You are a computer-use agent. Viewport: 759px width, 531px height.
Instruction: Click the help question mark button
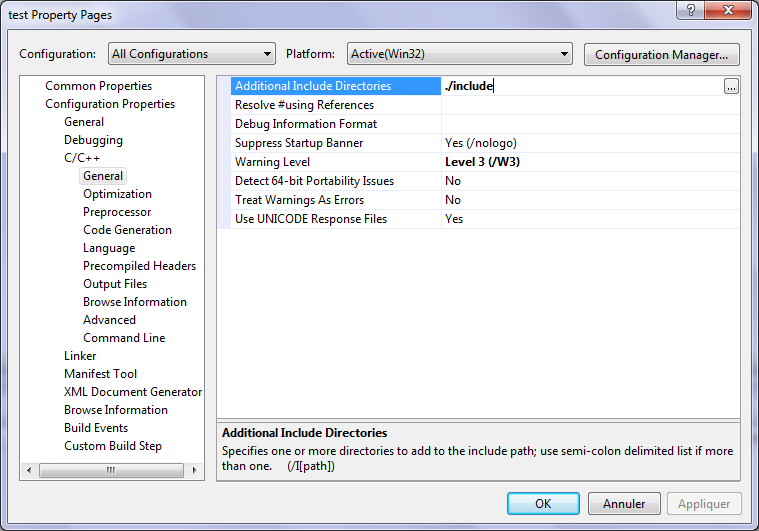coord(689,10)
